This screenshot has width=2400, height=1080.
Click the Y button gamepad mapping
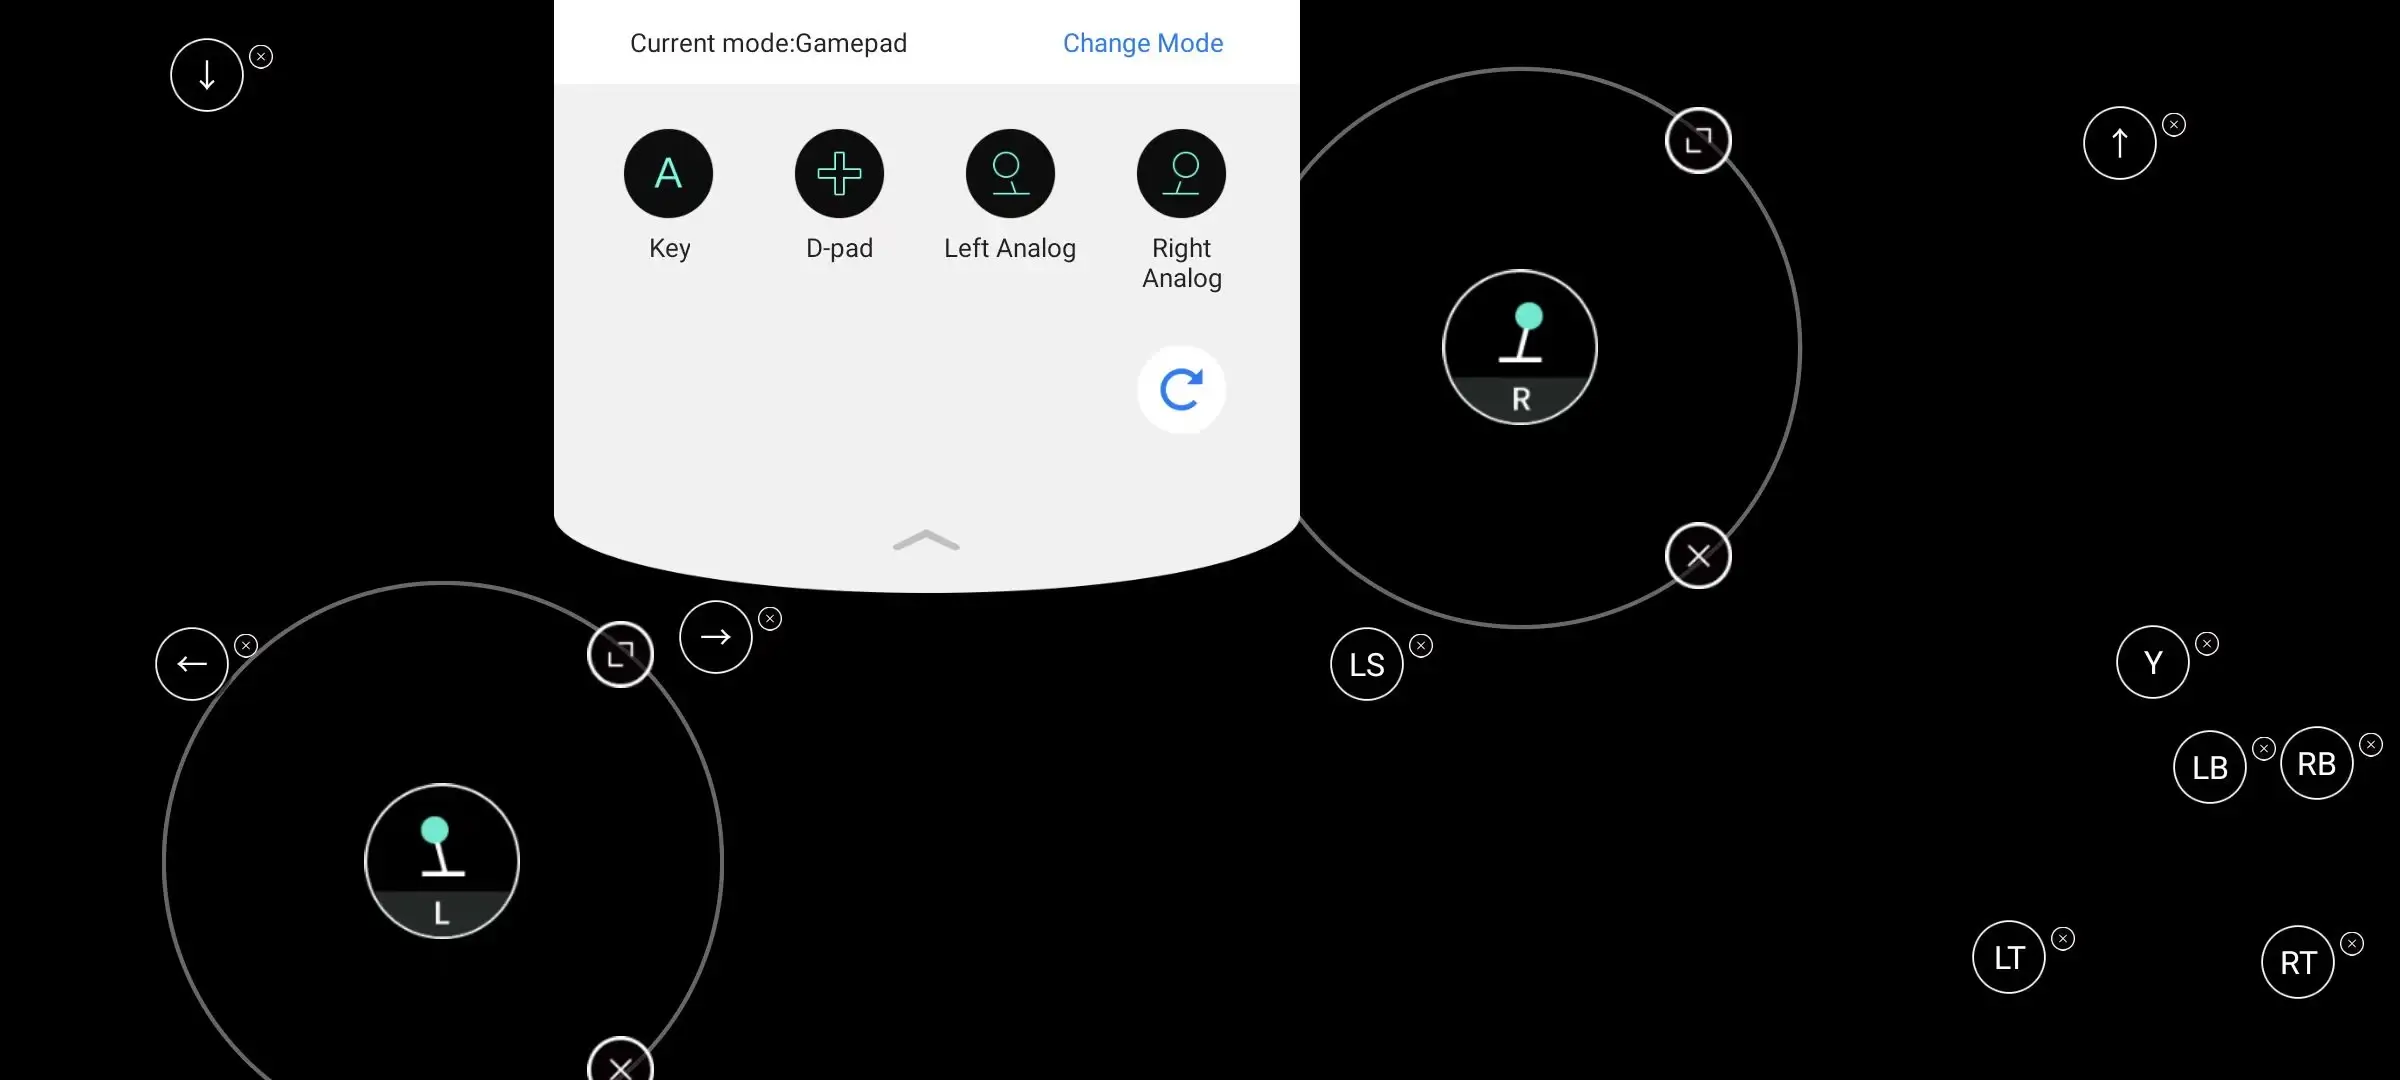(2152, 662)
